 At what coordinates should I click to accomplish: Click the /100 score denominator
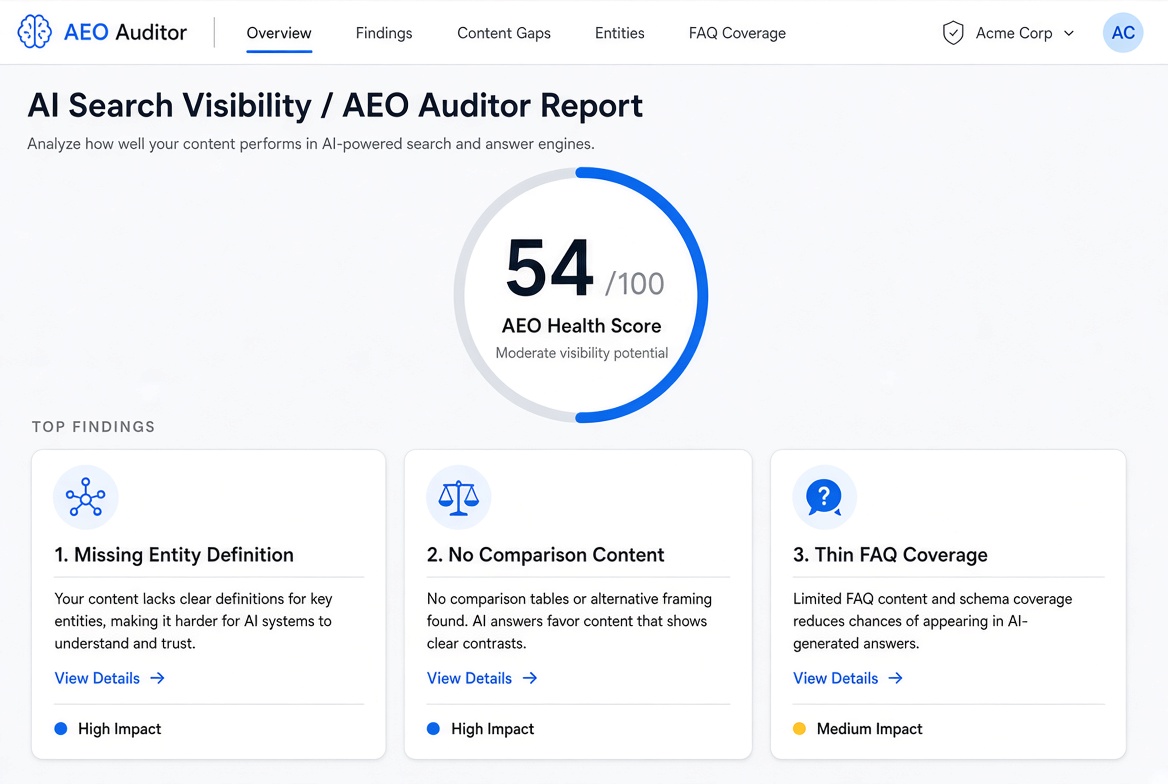[635, 283]
